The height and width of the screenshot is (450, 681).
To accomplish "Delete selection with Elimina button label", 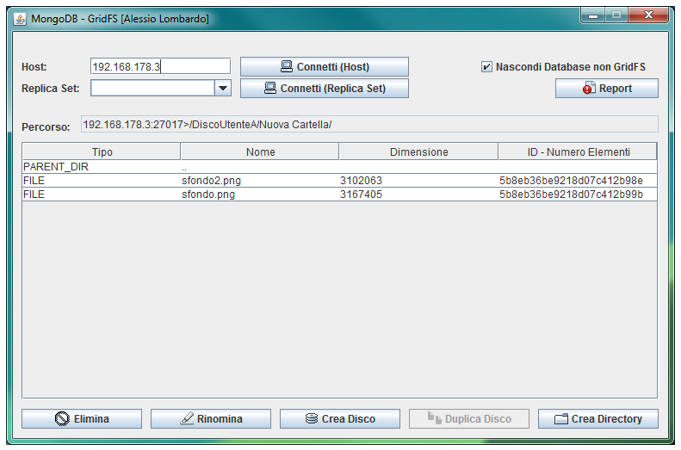I will pyautogui.click(x=91, y=419).
